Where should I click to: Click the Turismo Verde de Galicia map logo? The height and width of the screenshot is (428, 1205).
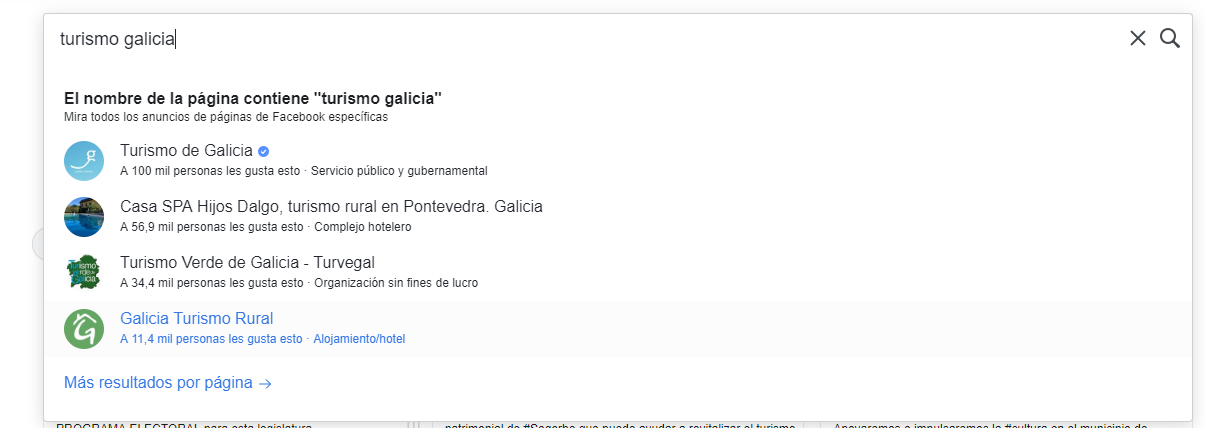coord(84,273)
